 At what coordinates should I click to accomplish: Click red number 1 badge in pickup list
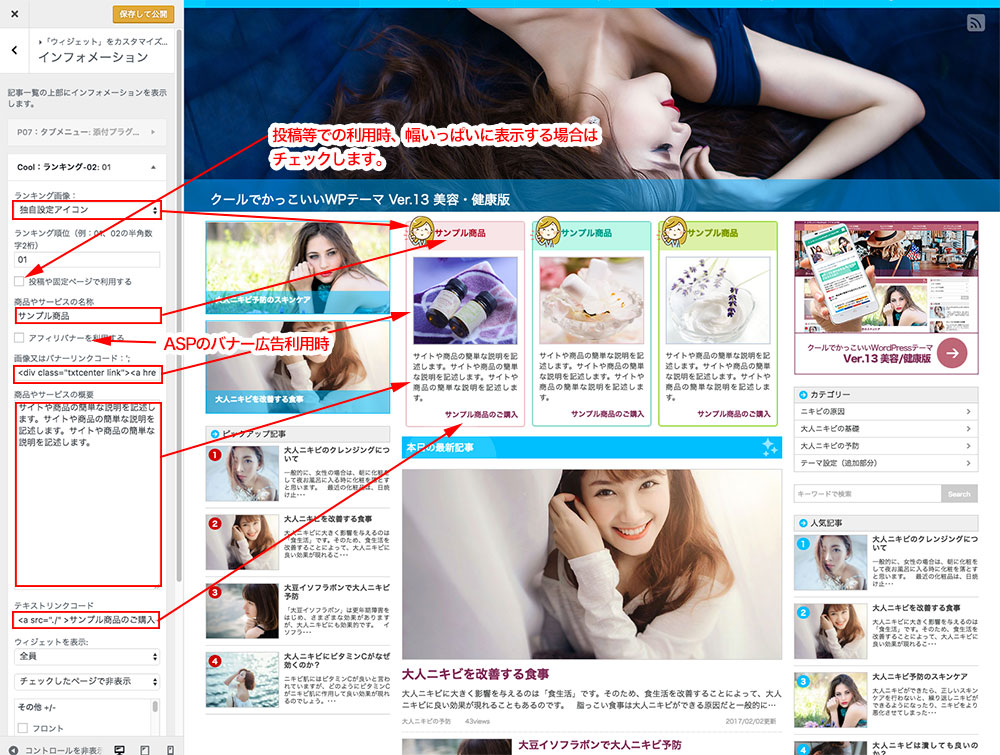point(215,455)
